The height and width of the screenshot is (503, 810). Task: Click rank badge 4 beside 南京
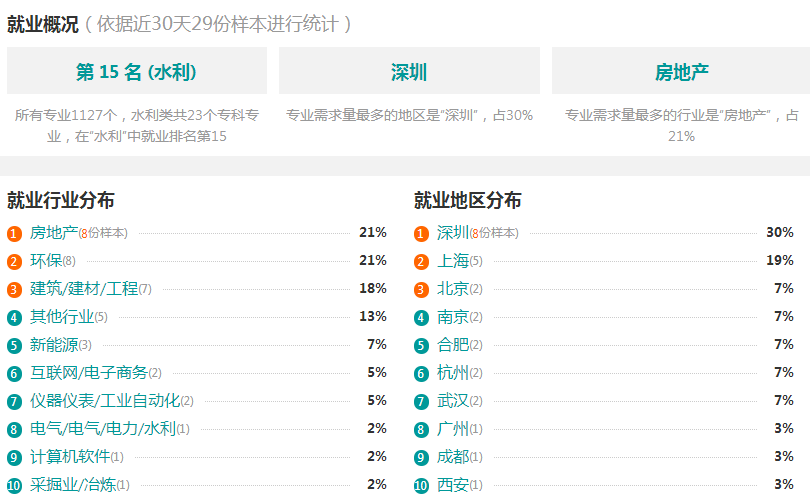click(x=422, y=318)
